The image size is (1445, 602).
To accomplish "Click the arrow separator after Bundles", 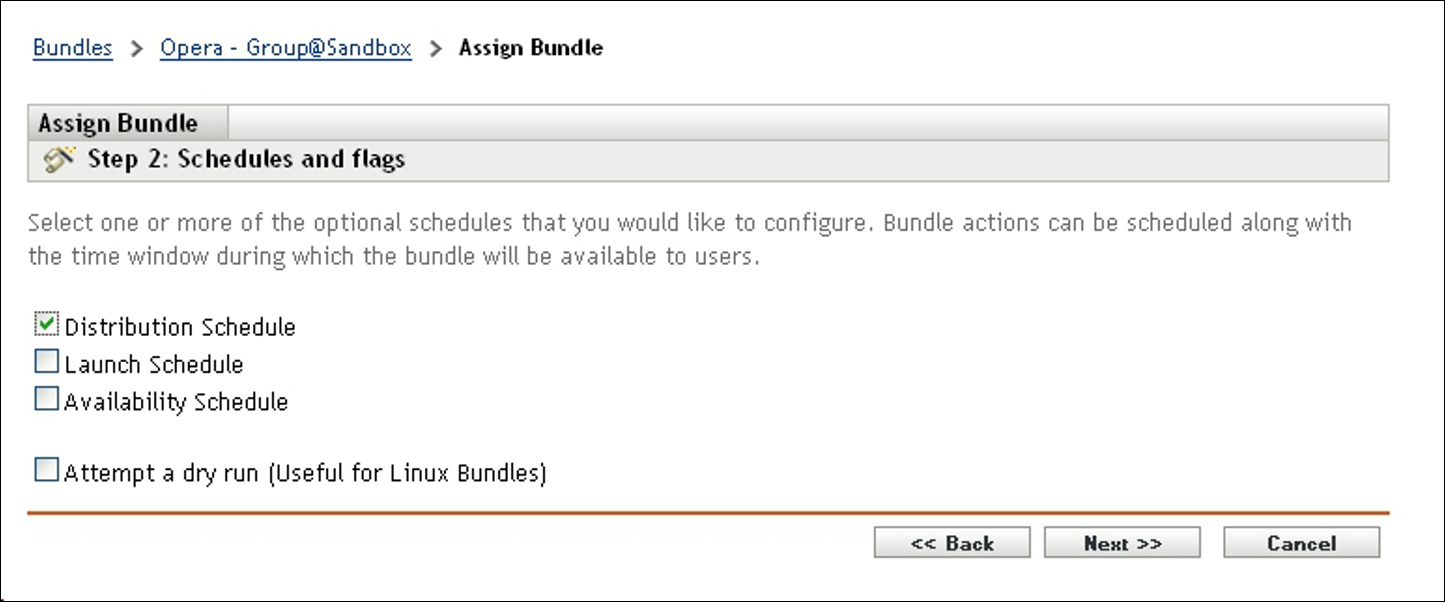I will click(137, 48).
